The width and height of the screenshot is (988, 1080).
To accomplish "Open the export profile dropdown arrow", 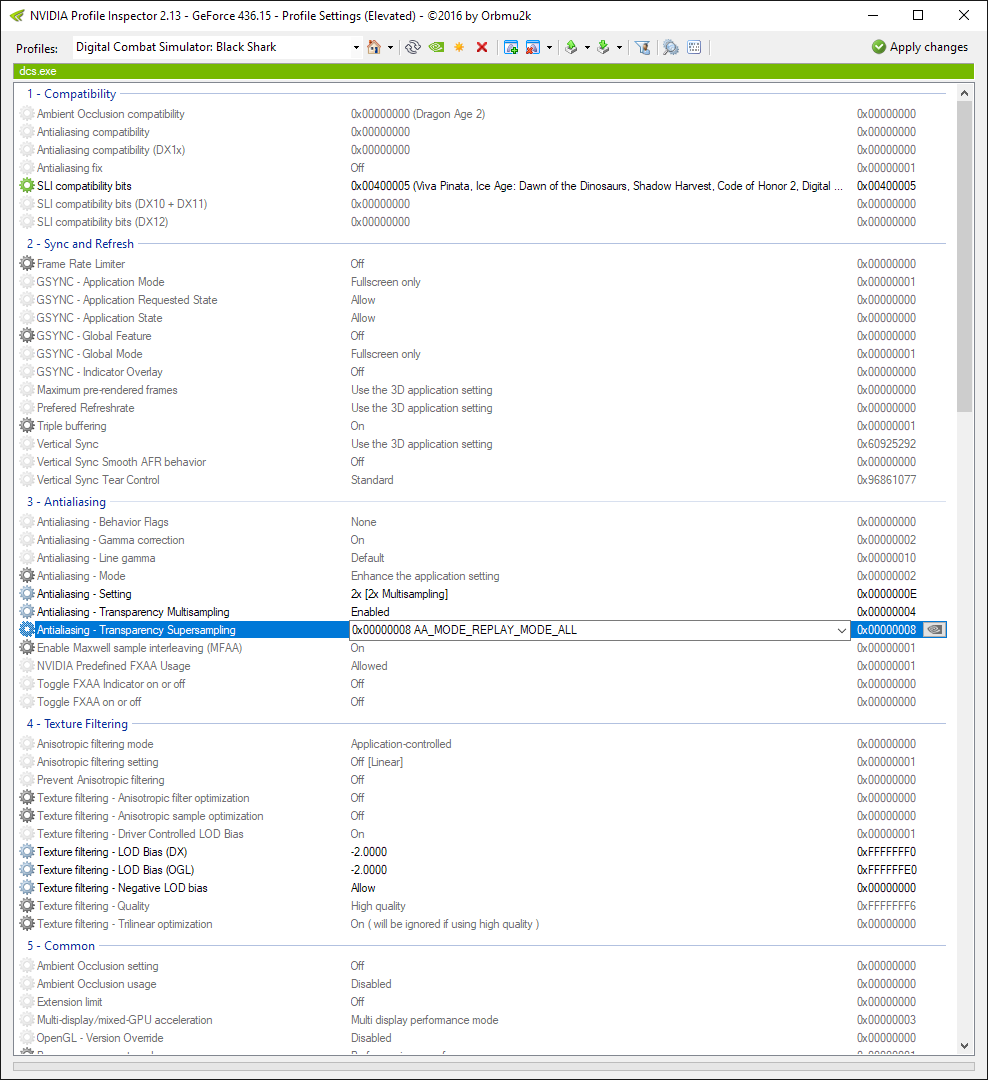I will coord(587,48).
